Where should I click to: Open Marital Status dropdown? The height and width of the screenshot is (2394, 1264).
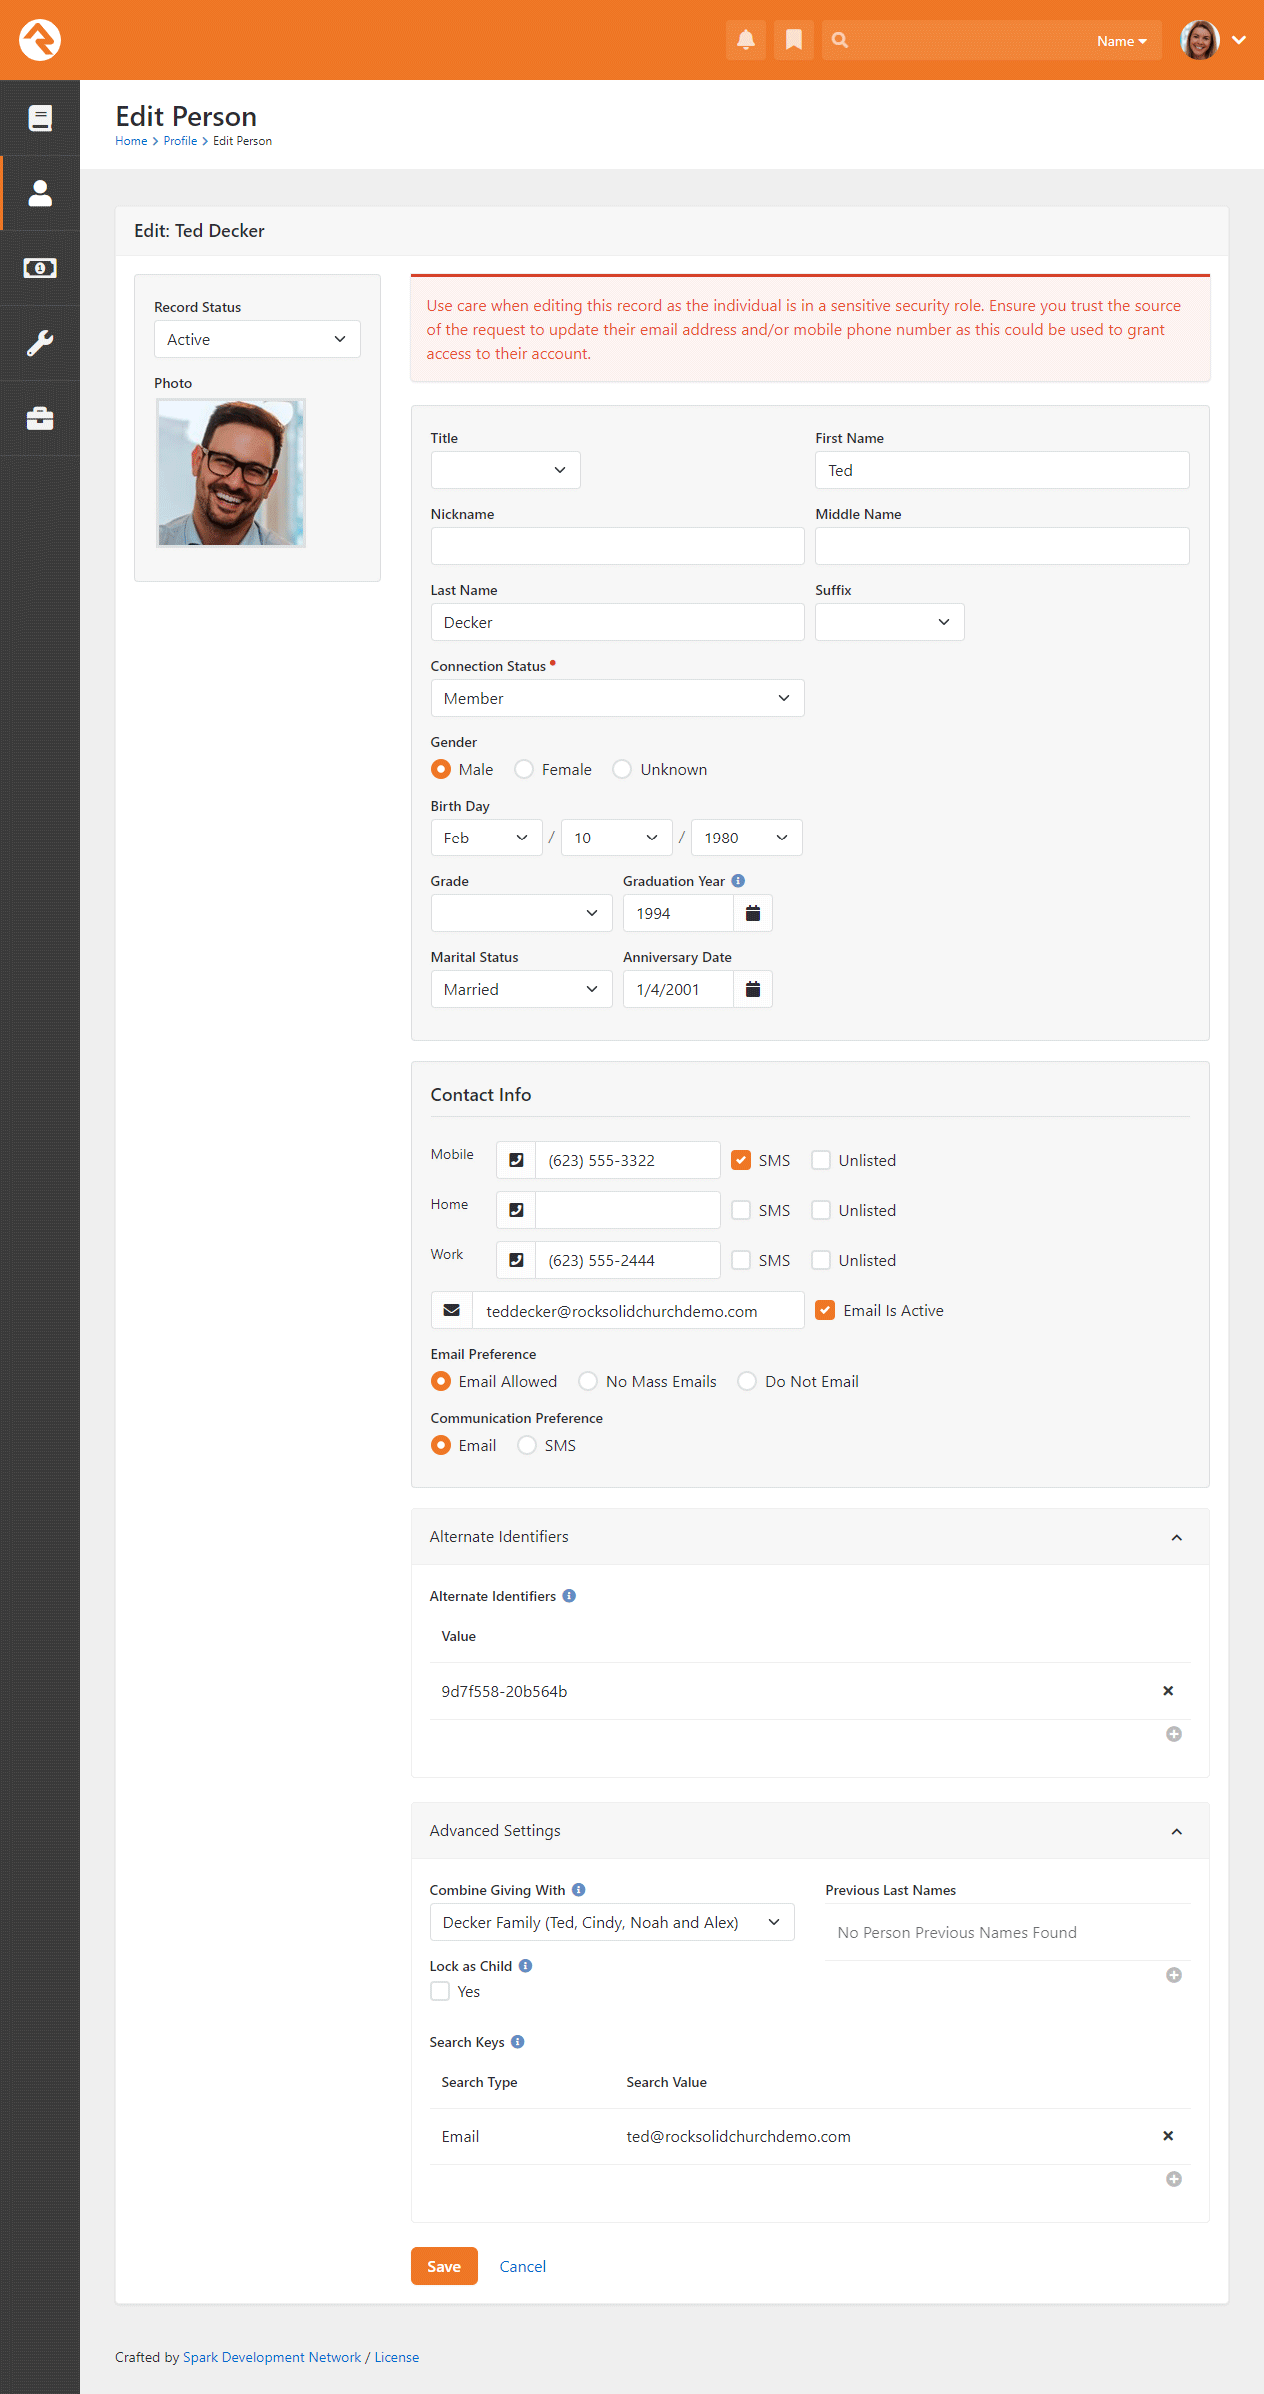[521, 989]
